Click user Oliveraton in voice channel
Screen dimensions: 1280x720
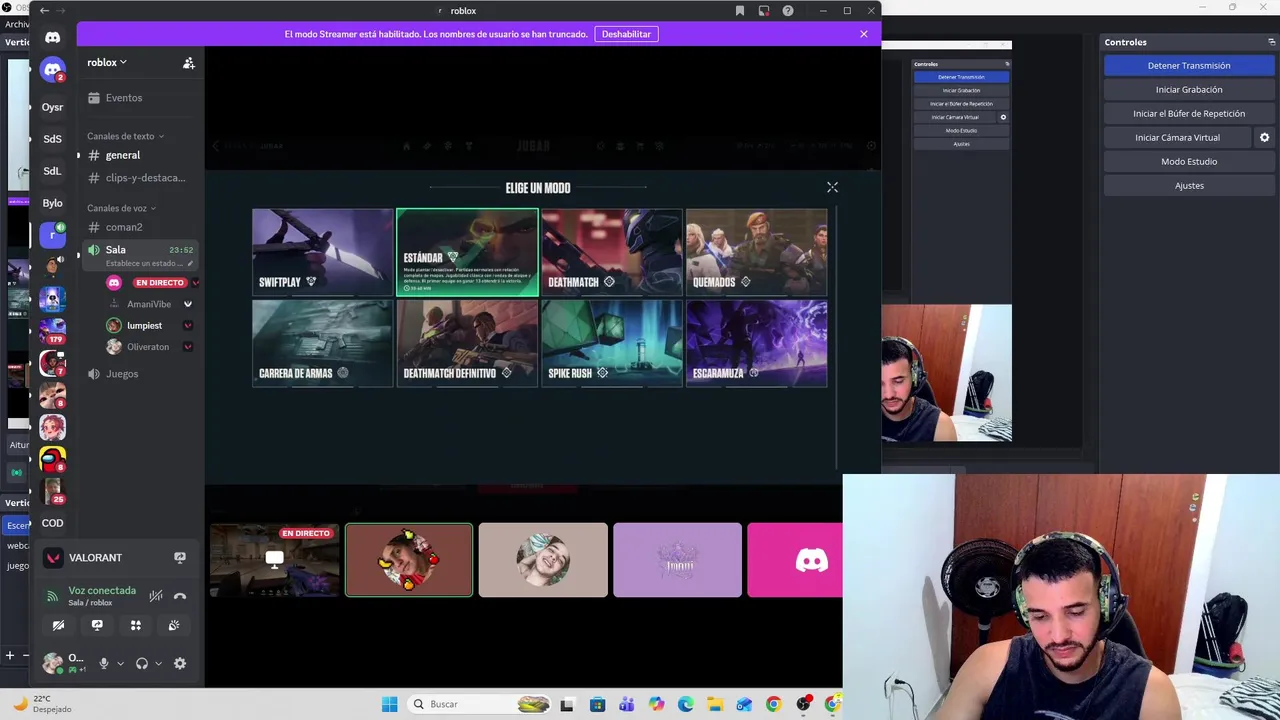pos(150,347)
